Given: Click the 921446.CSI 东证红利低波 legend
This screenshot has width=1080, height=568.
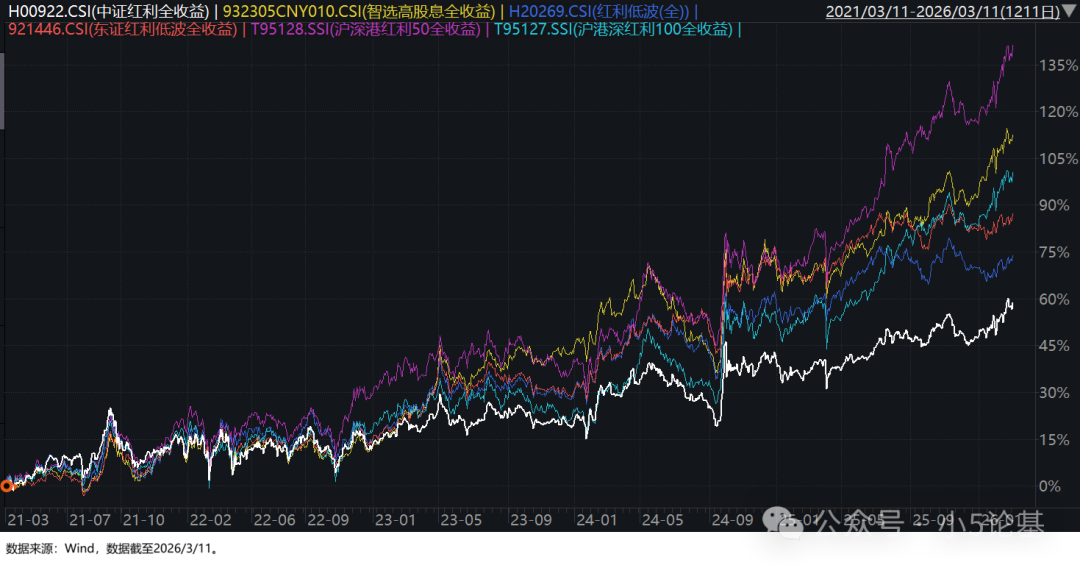Looking at the screenshot, I should pyautogui.click(x=123, y=30).
